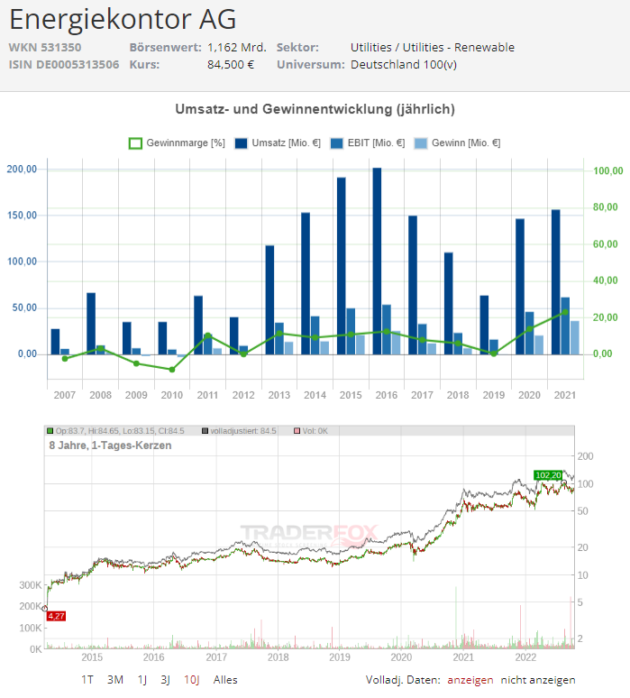Select the 1T timeframe

(x=87, y=680)
